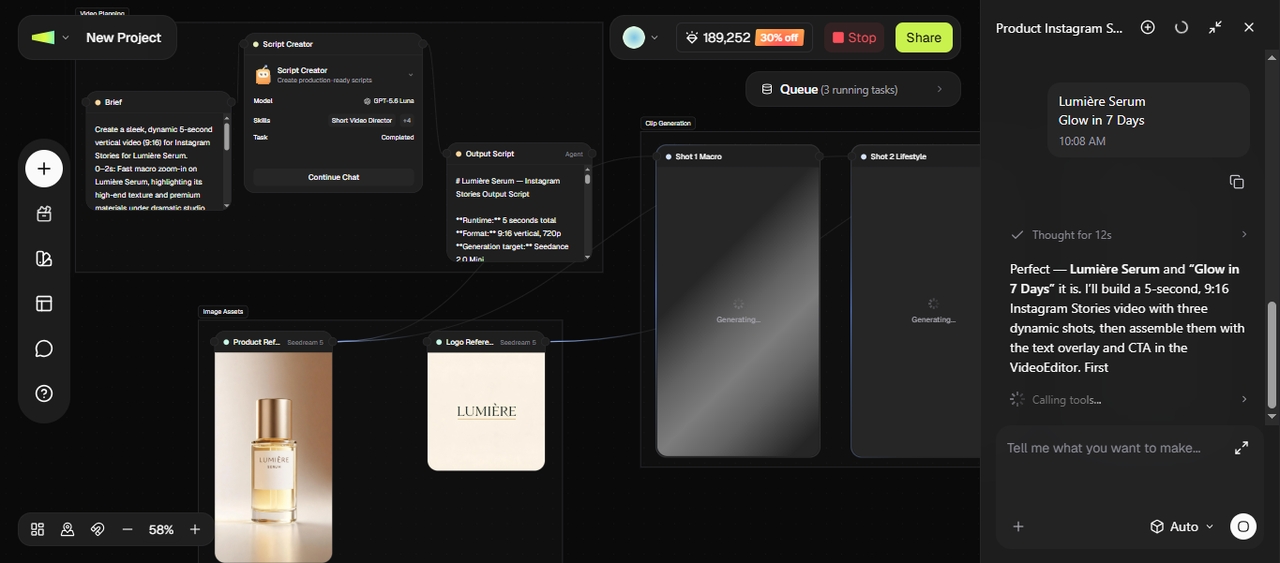Click the Agent label on Output Script
1280x563 pixels.
[x=574, y=154]
